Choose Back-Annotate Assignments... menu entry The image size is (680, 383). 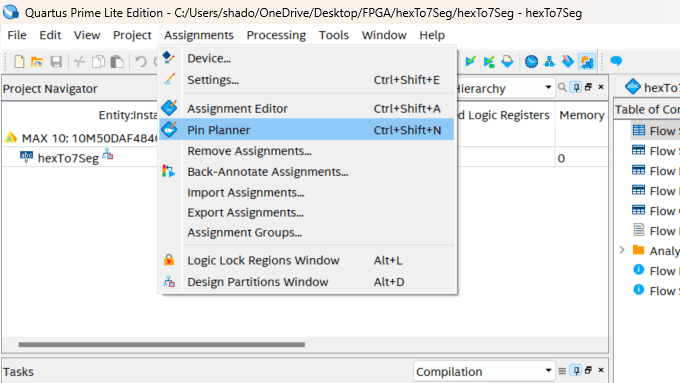[307, 172]
